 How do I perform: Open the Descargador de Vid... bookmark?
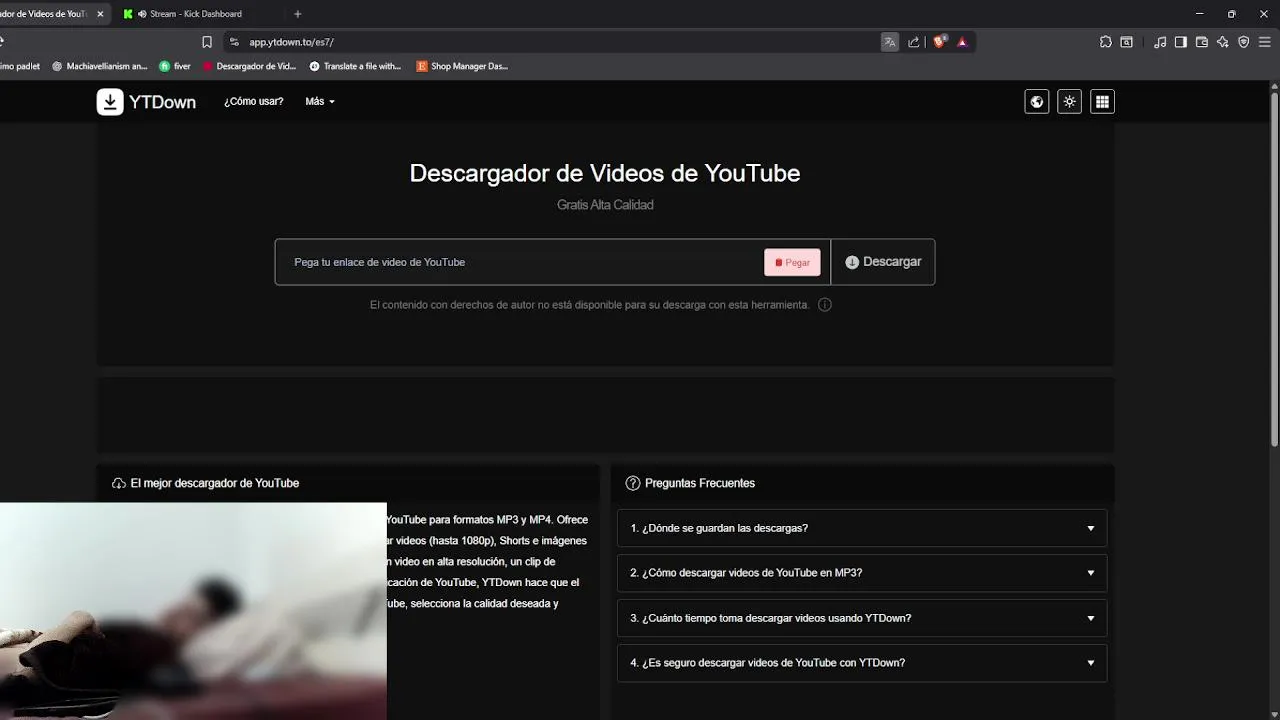tap(250, 66)
